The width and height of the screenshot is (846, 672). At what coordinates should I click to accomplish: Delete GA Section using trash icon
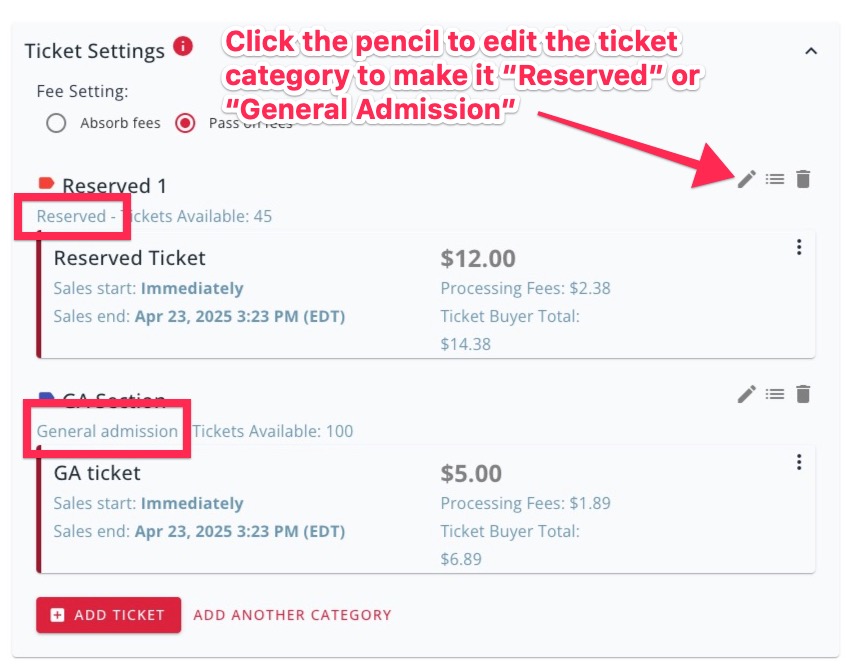(x=803, y=394)
